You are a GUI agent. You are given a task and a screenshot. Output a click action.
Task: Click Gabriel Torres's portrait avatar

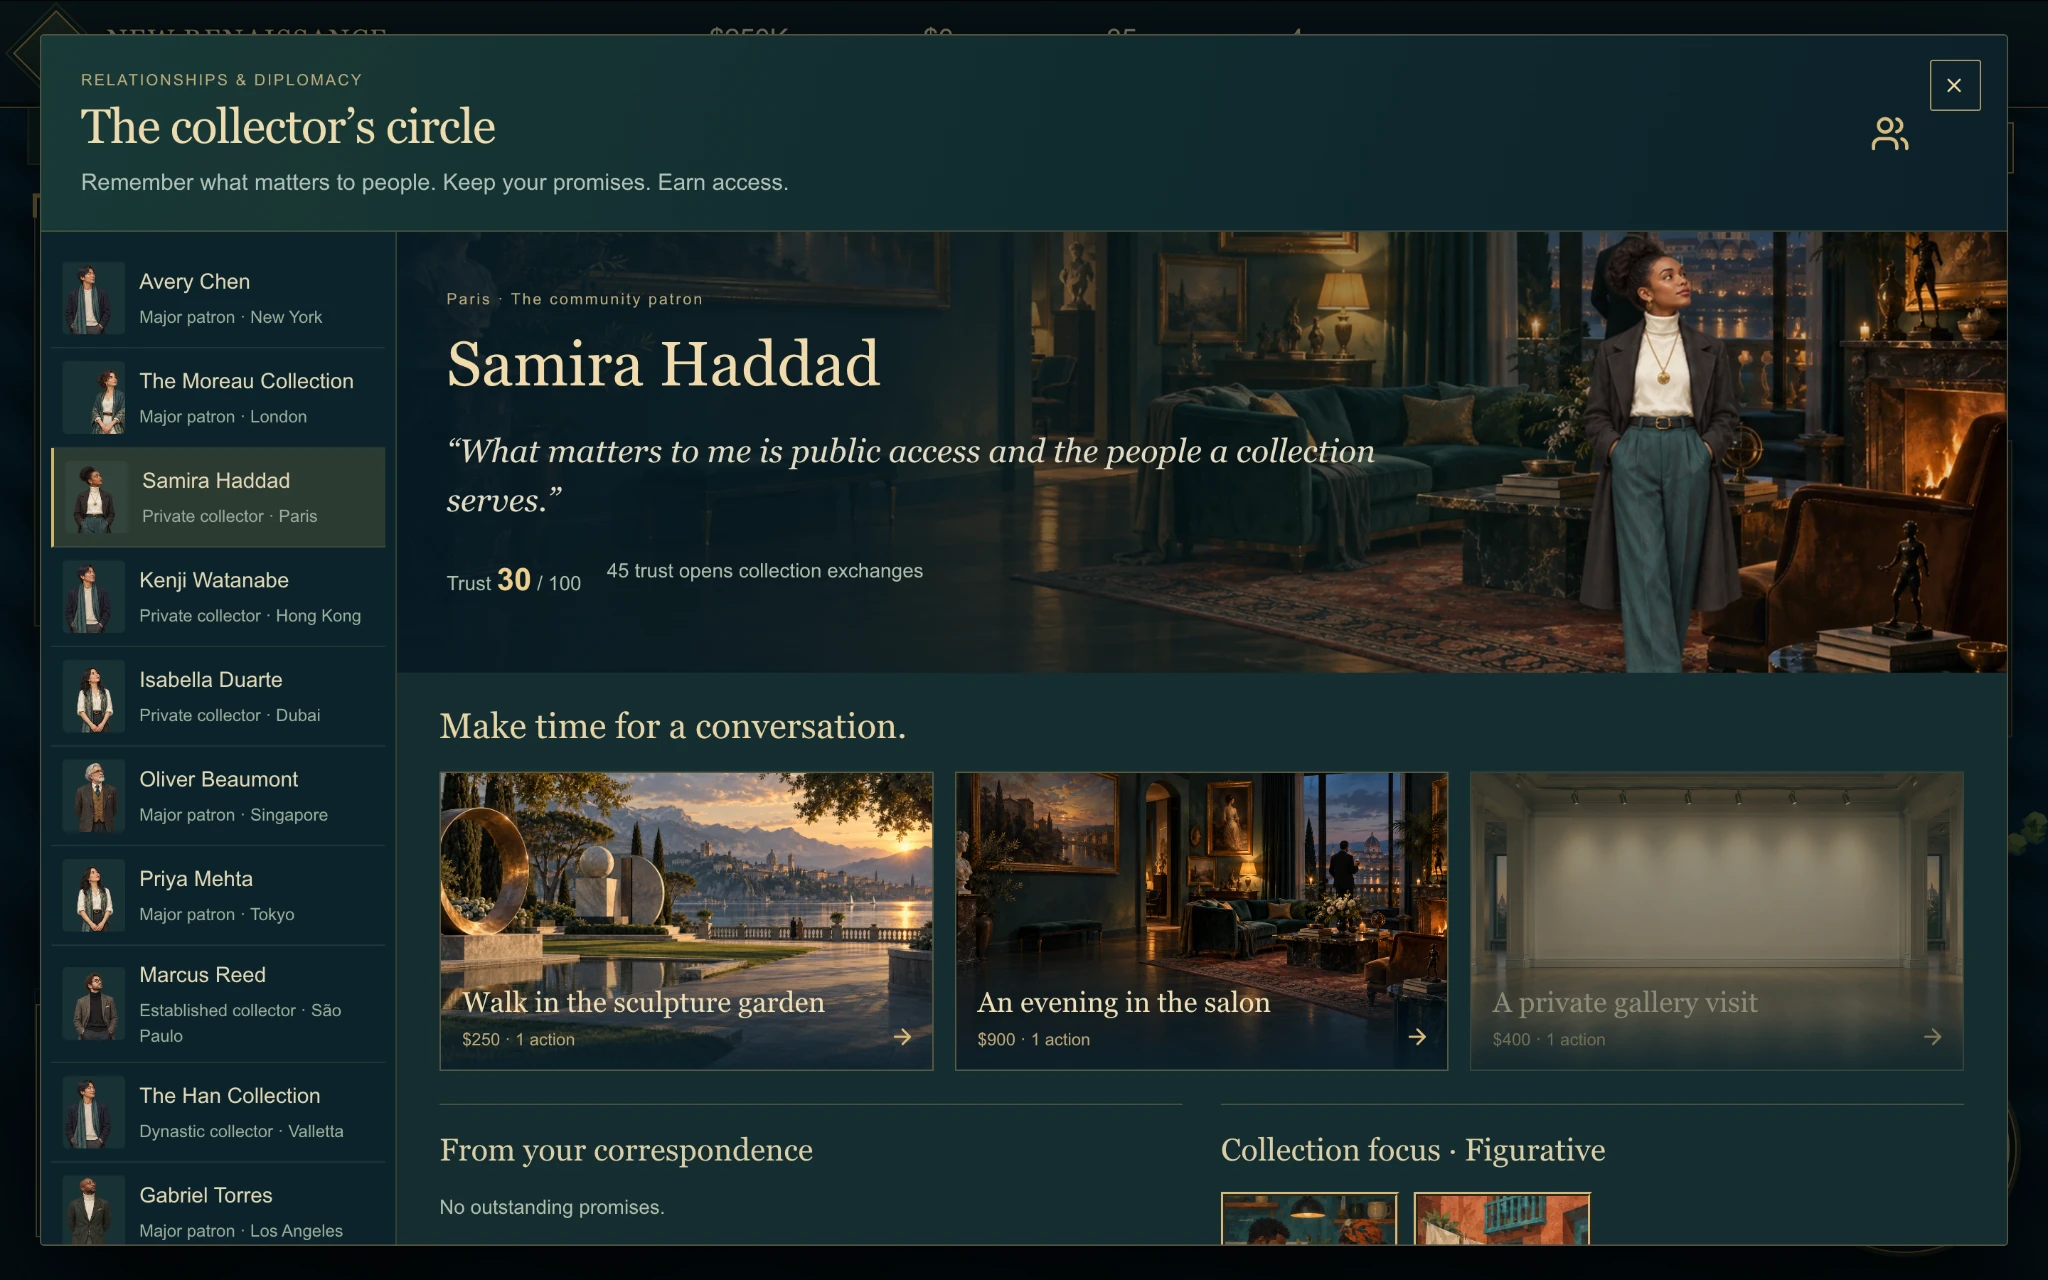coord(94,1211)
